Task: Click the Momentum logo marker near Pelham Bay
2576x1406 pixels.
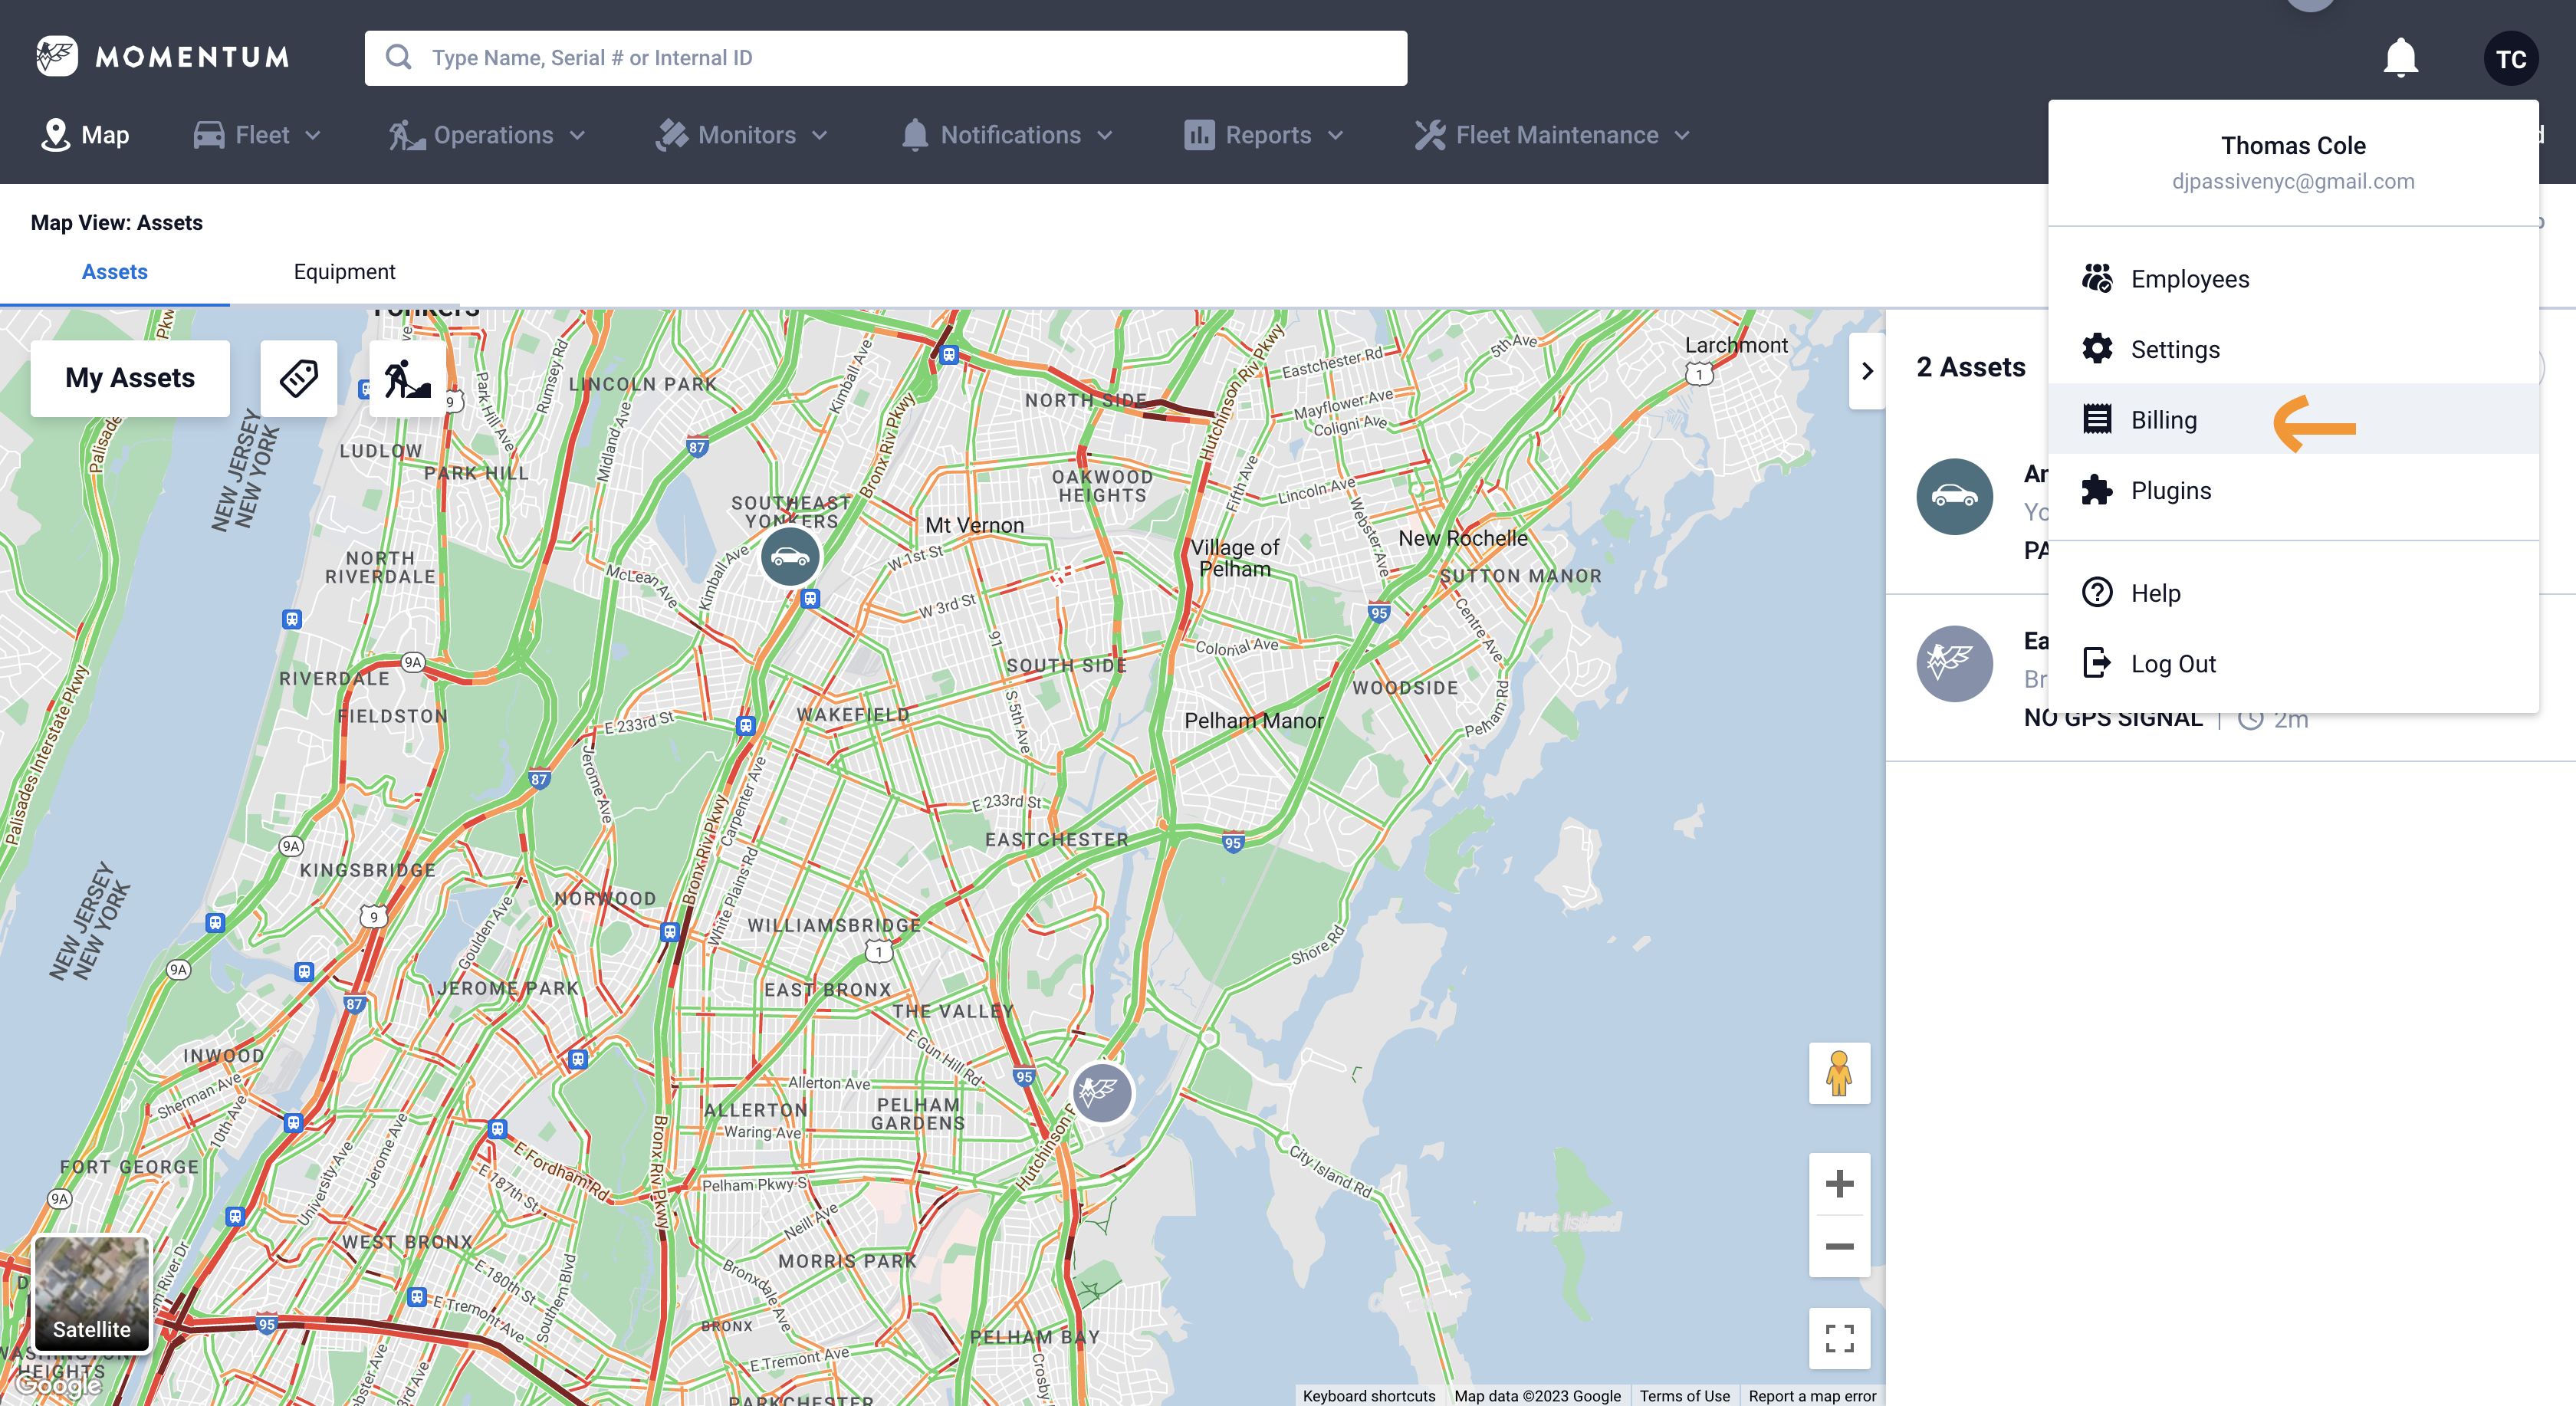Action: 1101,1092
